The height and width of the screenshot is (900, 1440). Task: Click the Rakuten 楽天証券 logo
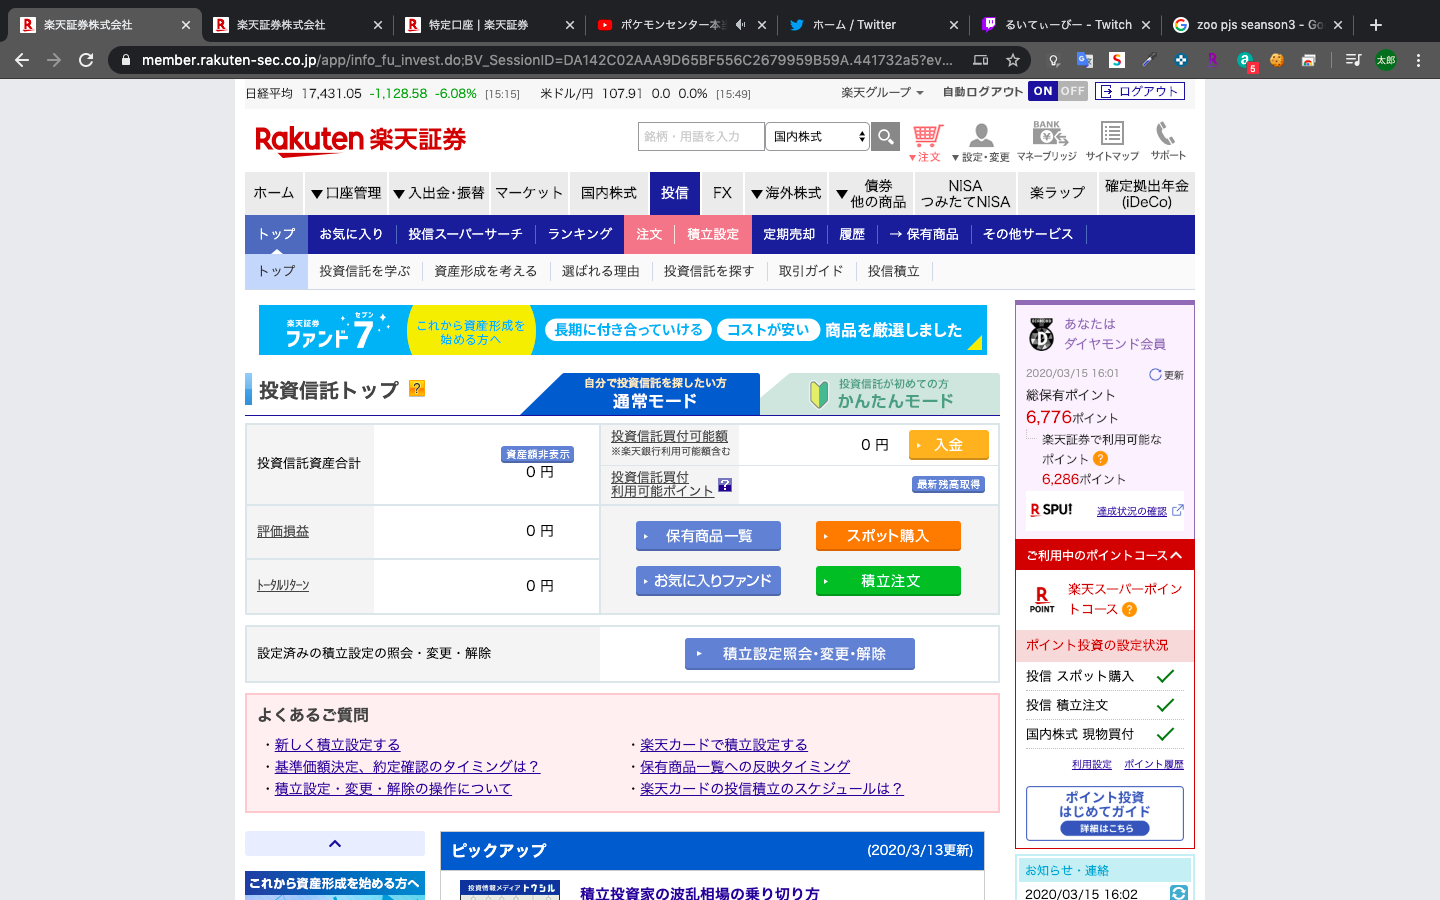pos(361,140)
